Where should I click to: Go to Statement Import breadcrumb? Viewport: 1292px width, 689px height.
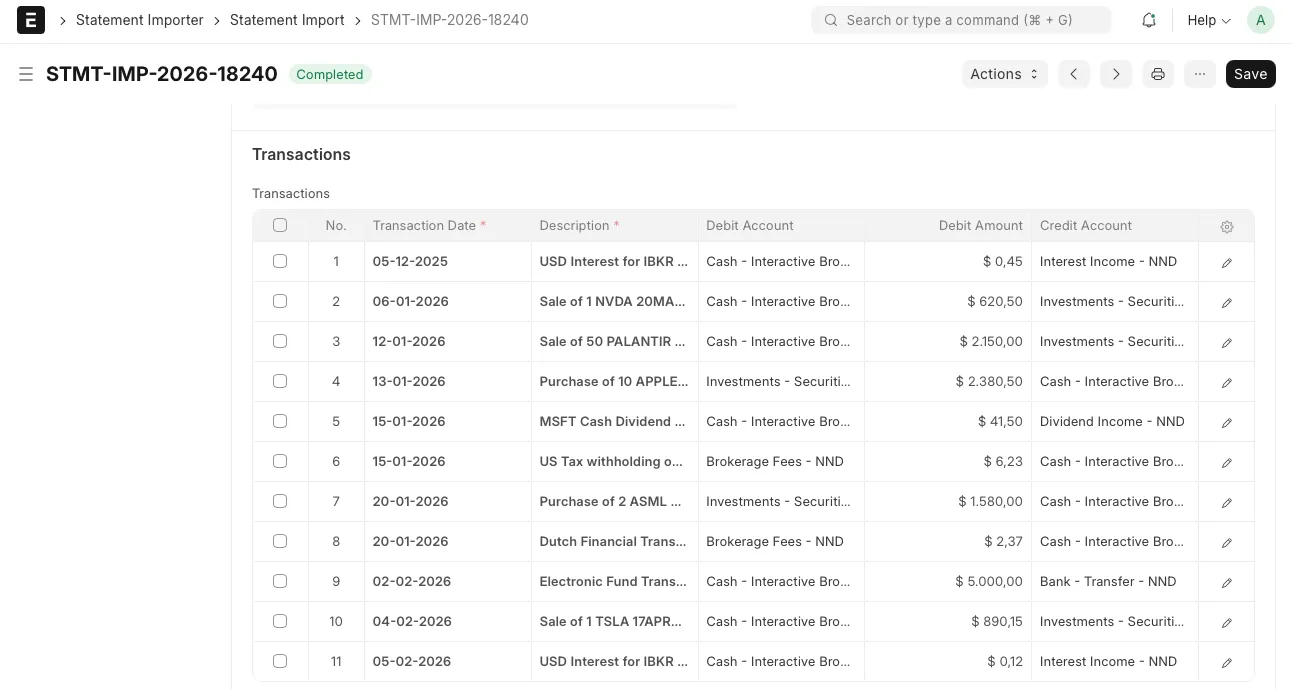(287, 20)
